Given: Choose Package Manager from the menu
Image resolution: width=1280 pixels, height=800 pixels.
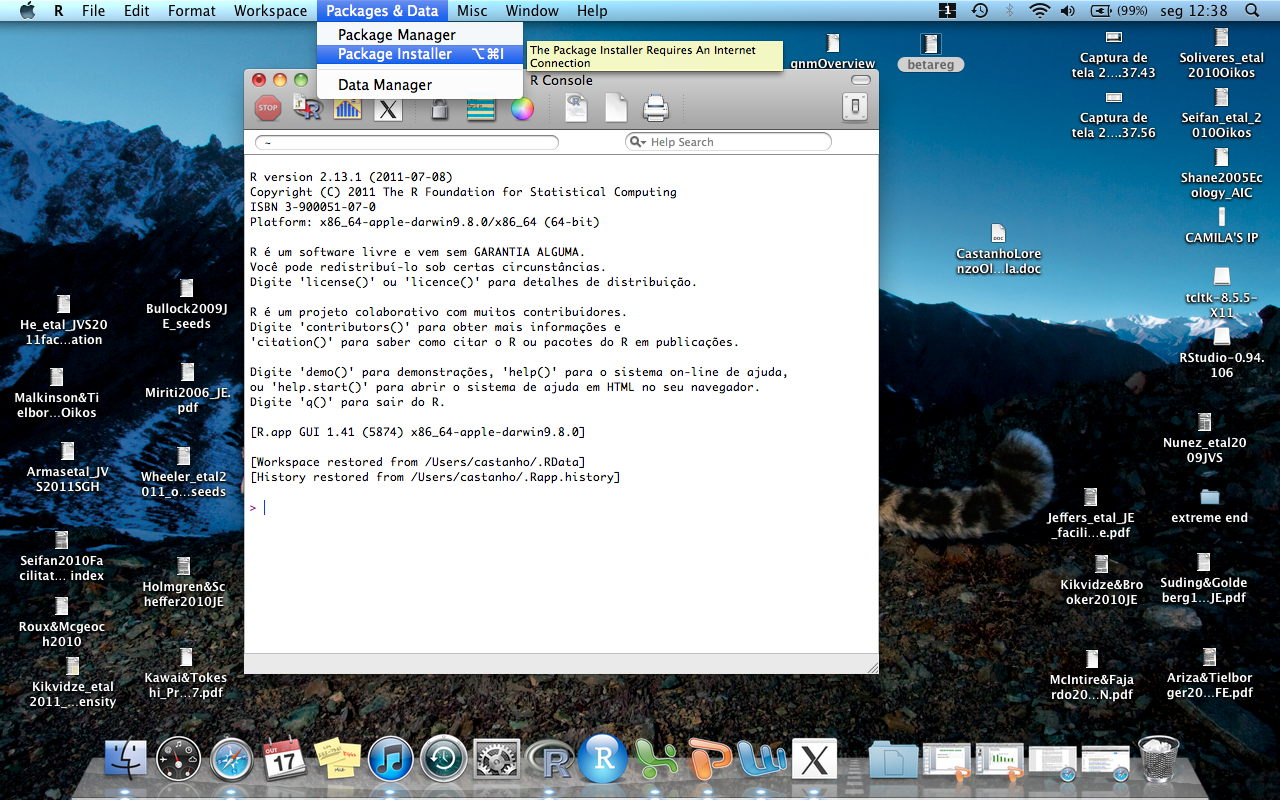Looking at the screenshot, I should (420, 35).
